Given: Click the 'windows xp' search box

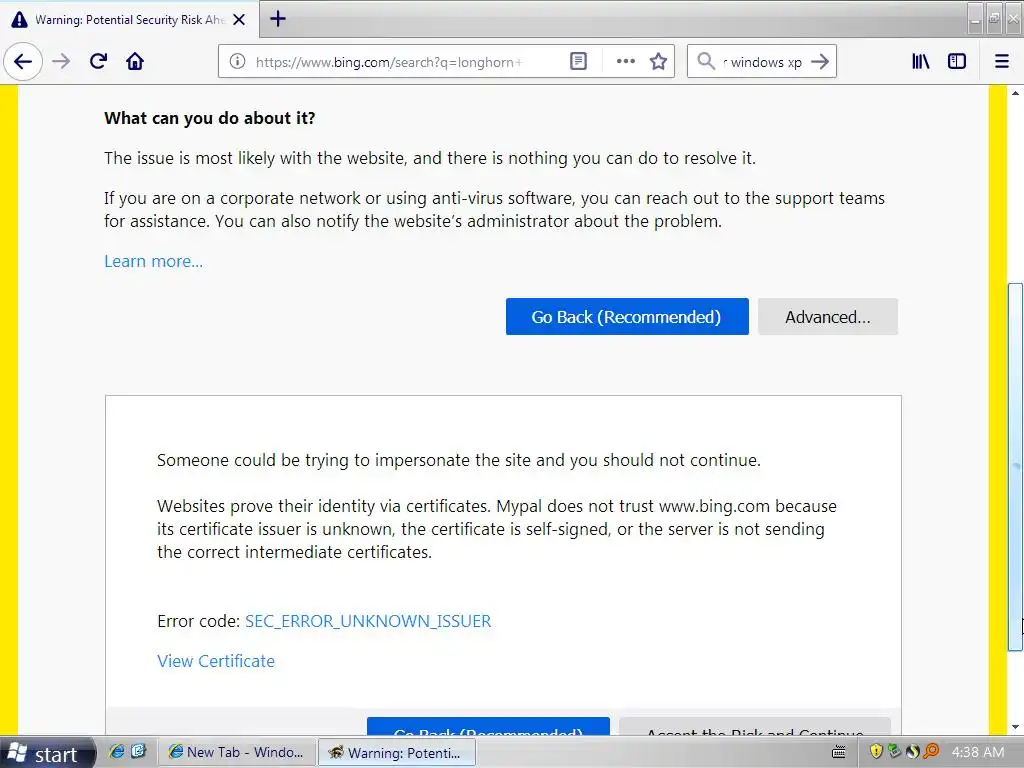Looking at the screenshot, I should (x=761, y=62).
